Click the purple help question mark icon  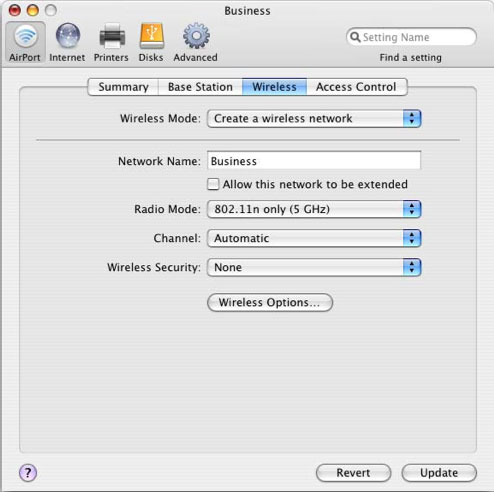click(x=28, y=472)
